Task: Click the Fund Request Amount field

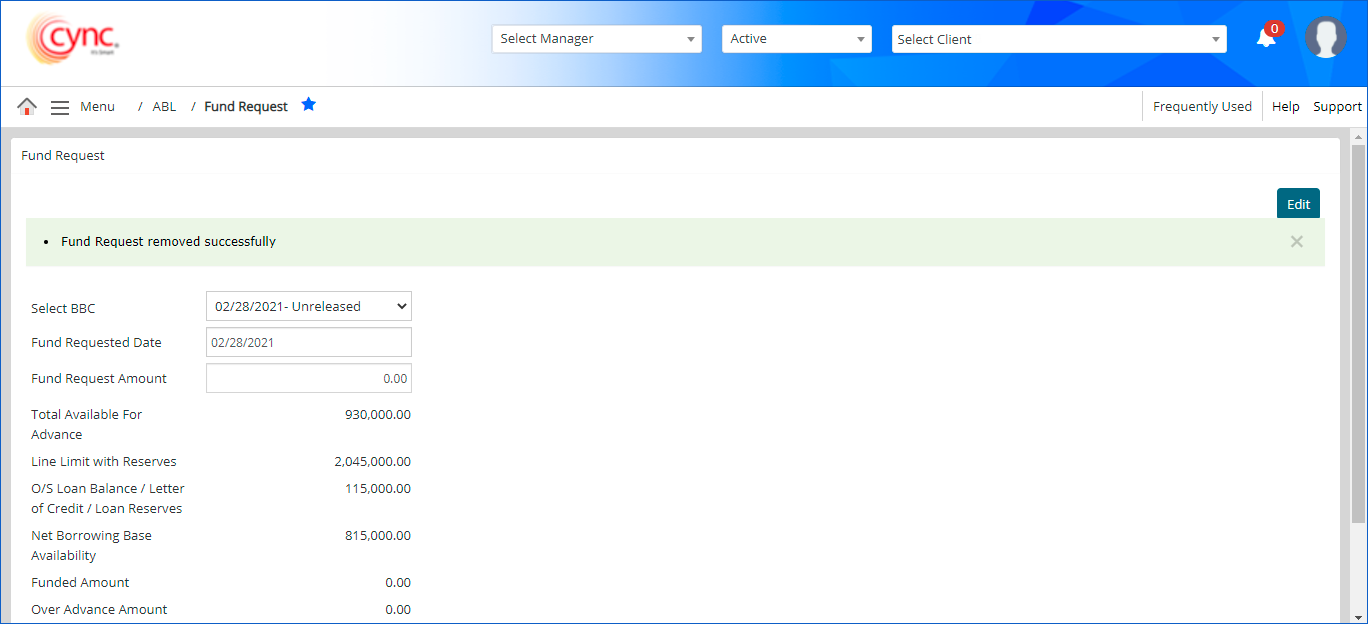Action: [308, 379]
